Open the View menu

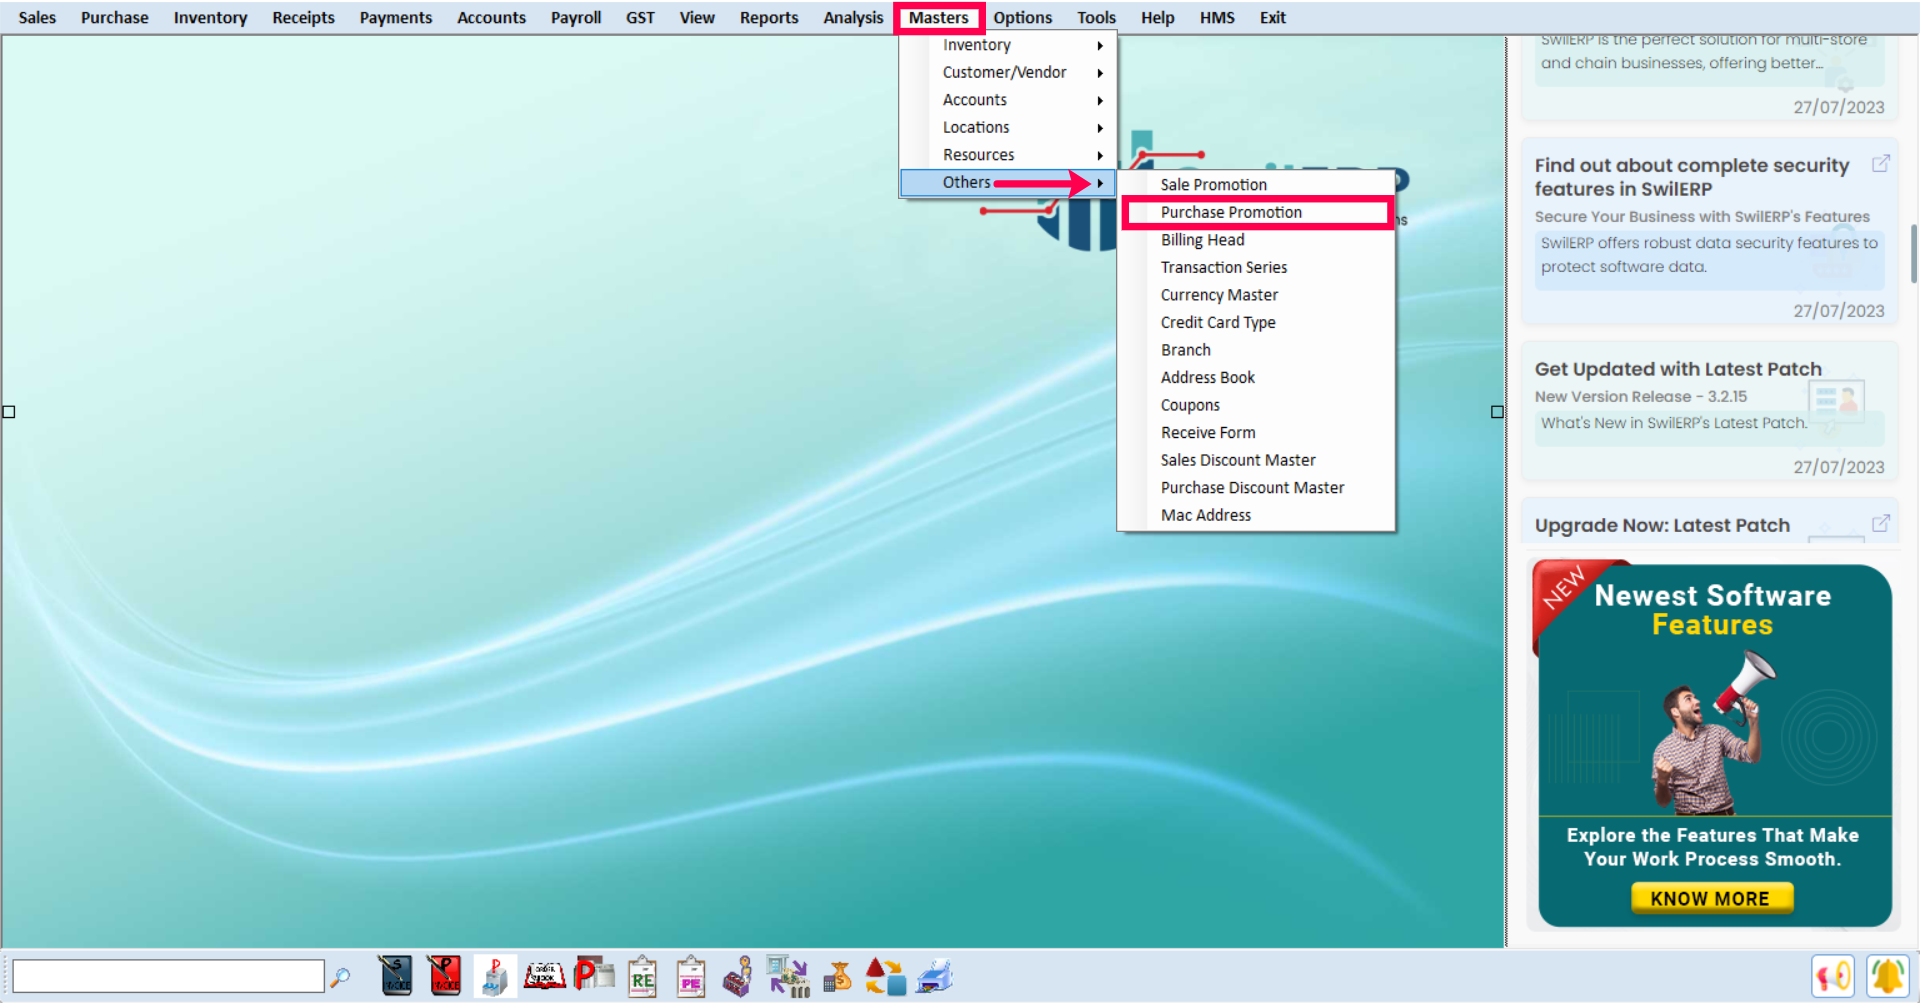pos(697,18)
